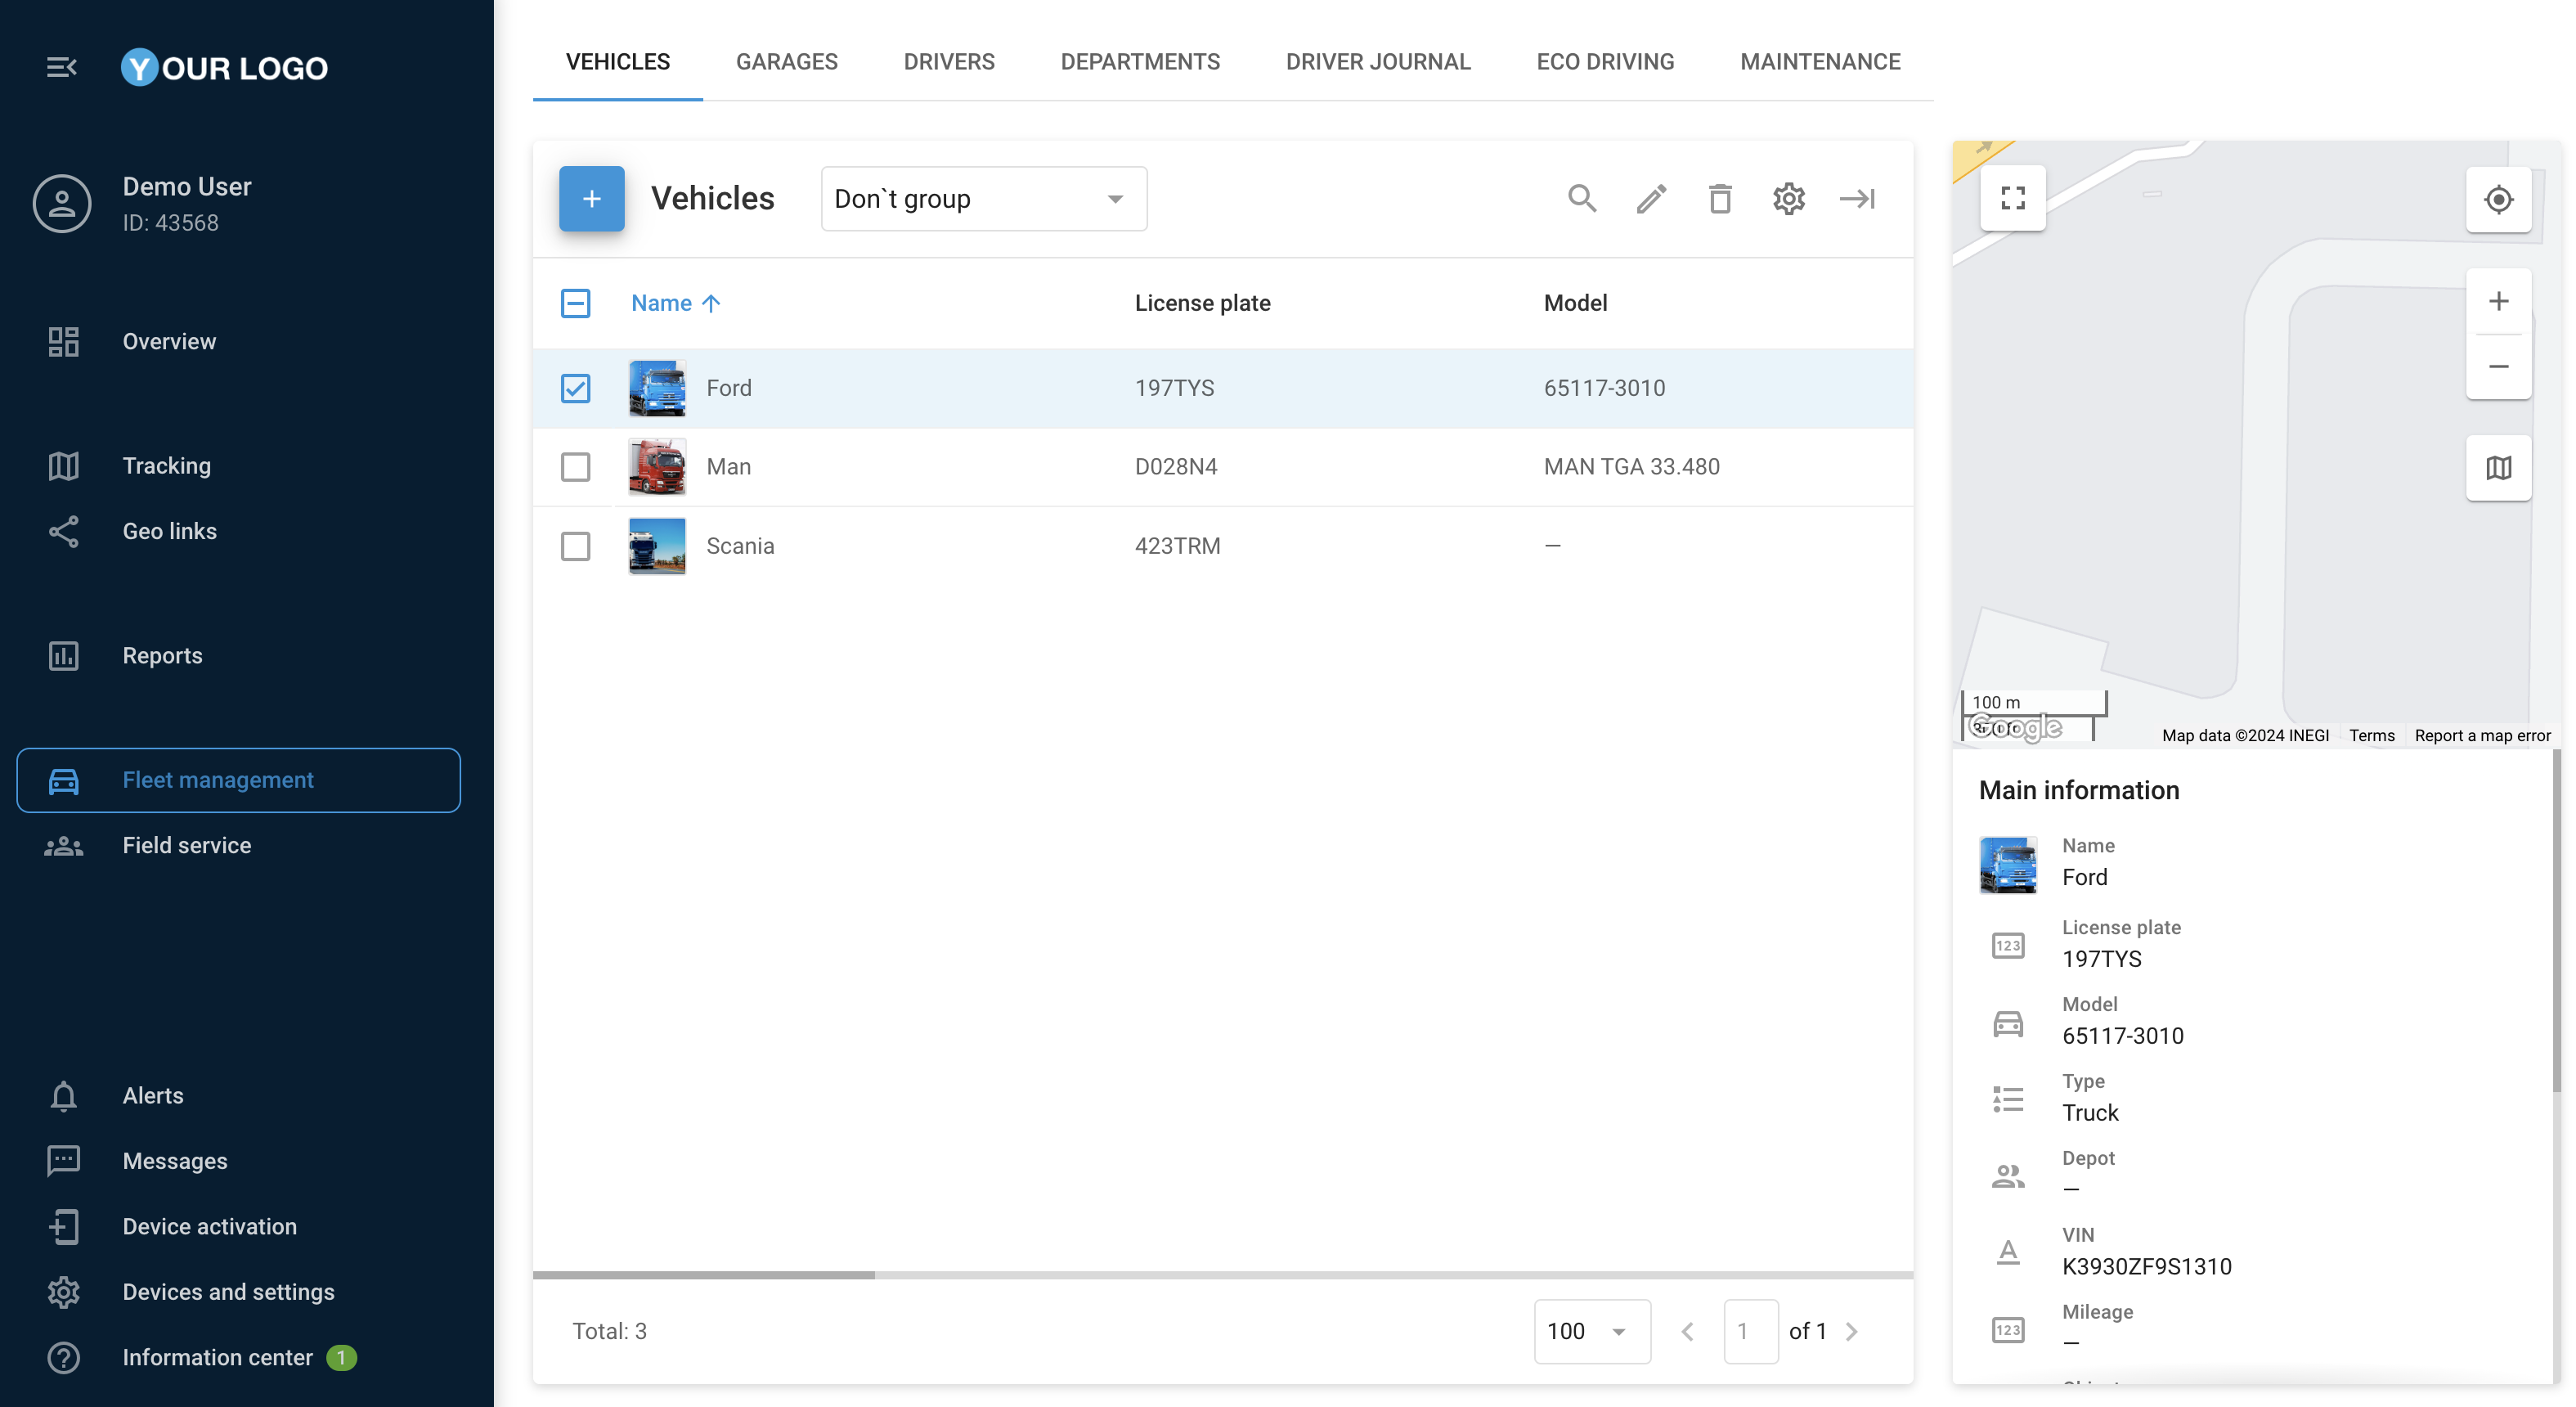
Task: Check the Man vehicle checkbox
Action: 575,467
